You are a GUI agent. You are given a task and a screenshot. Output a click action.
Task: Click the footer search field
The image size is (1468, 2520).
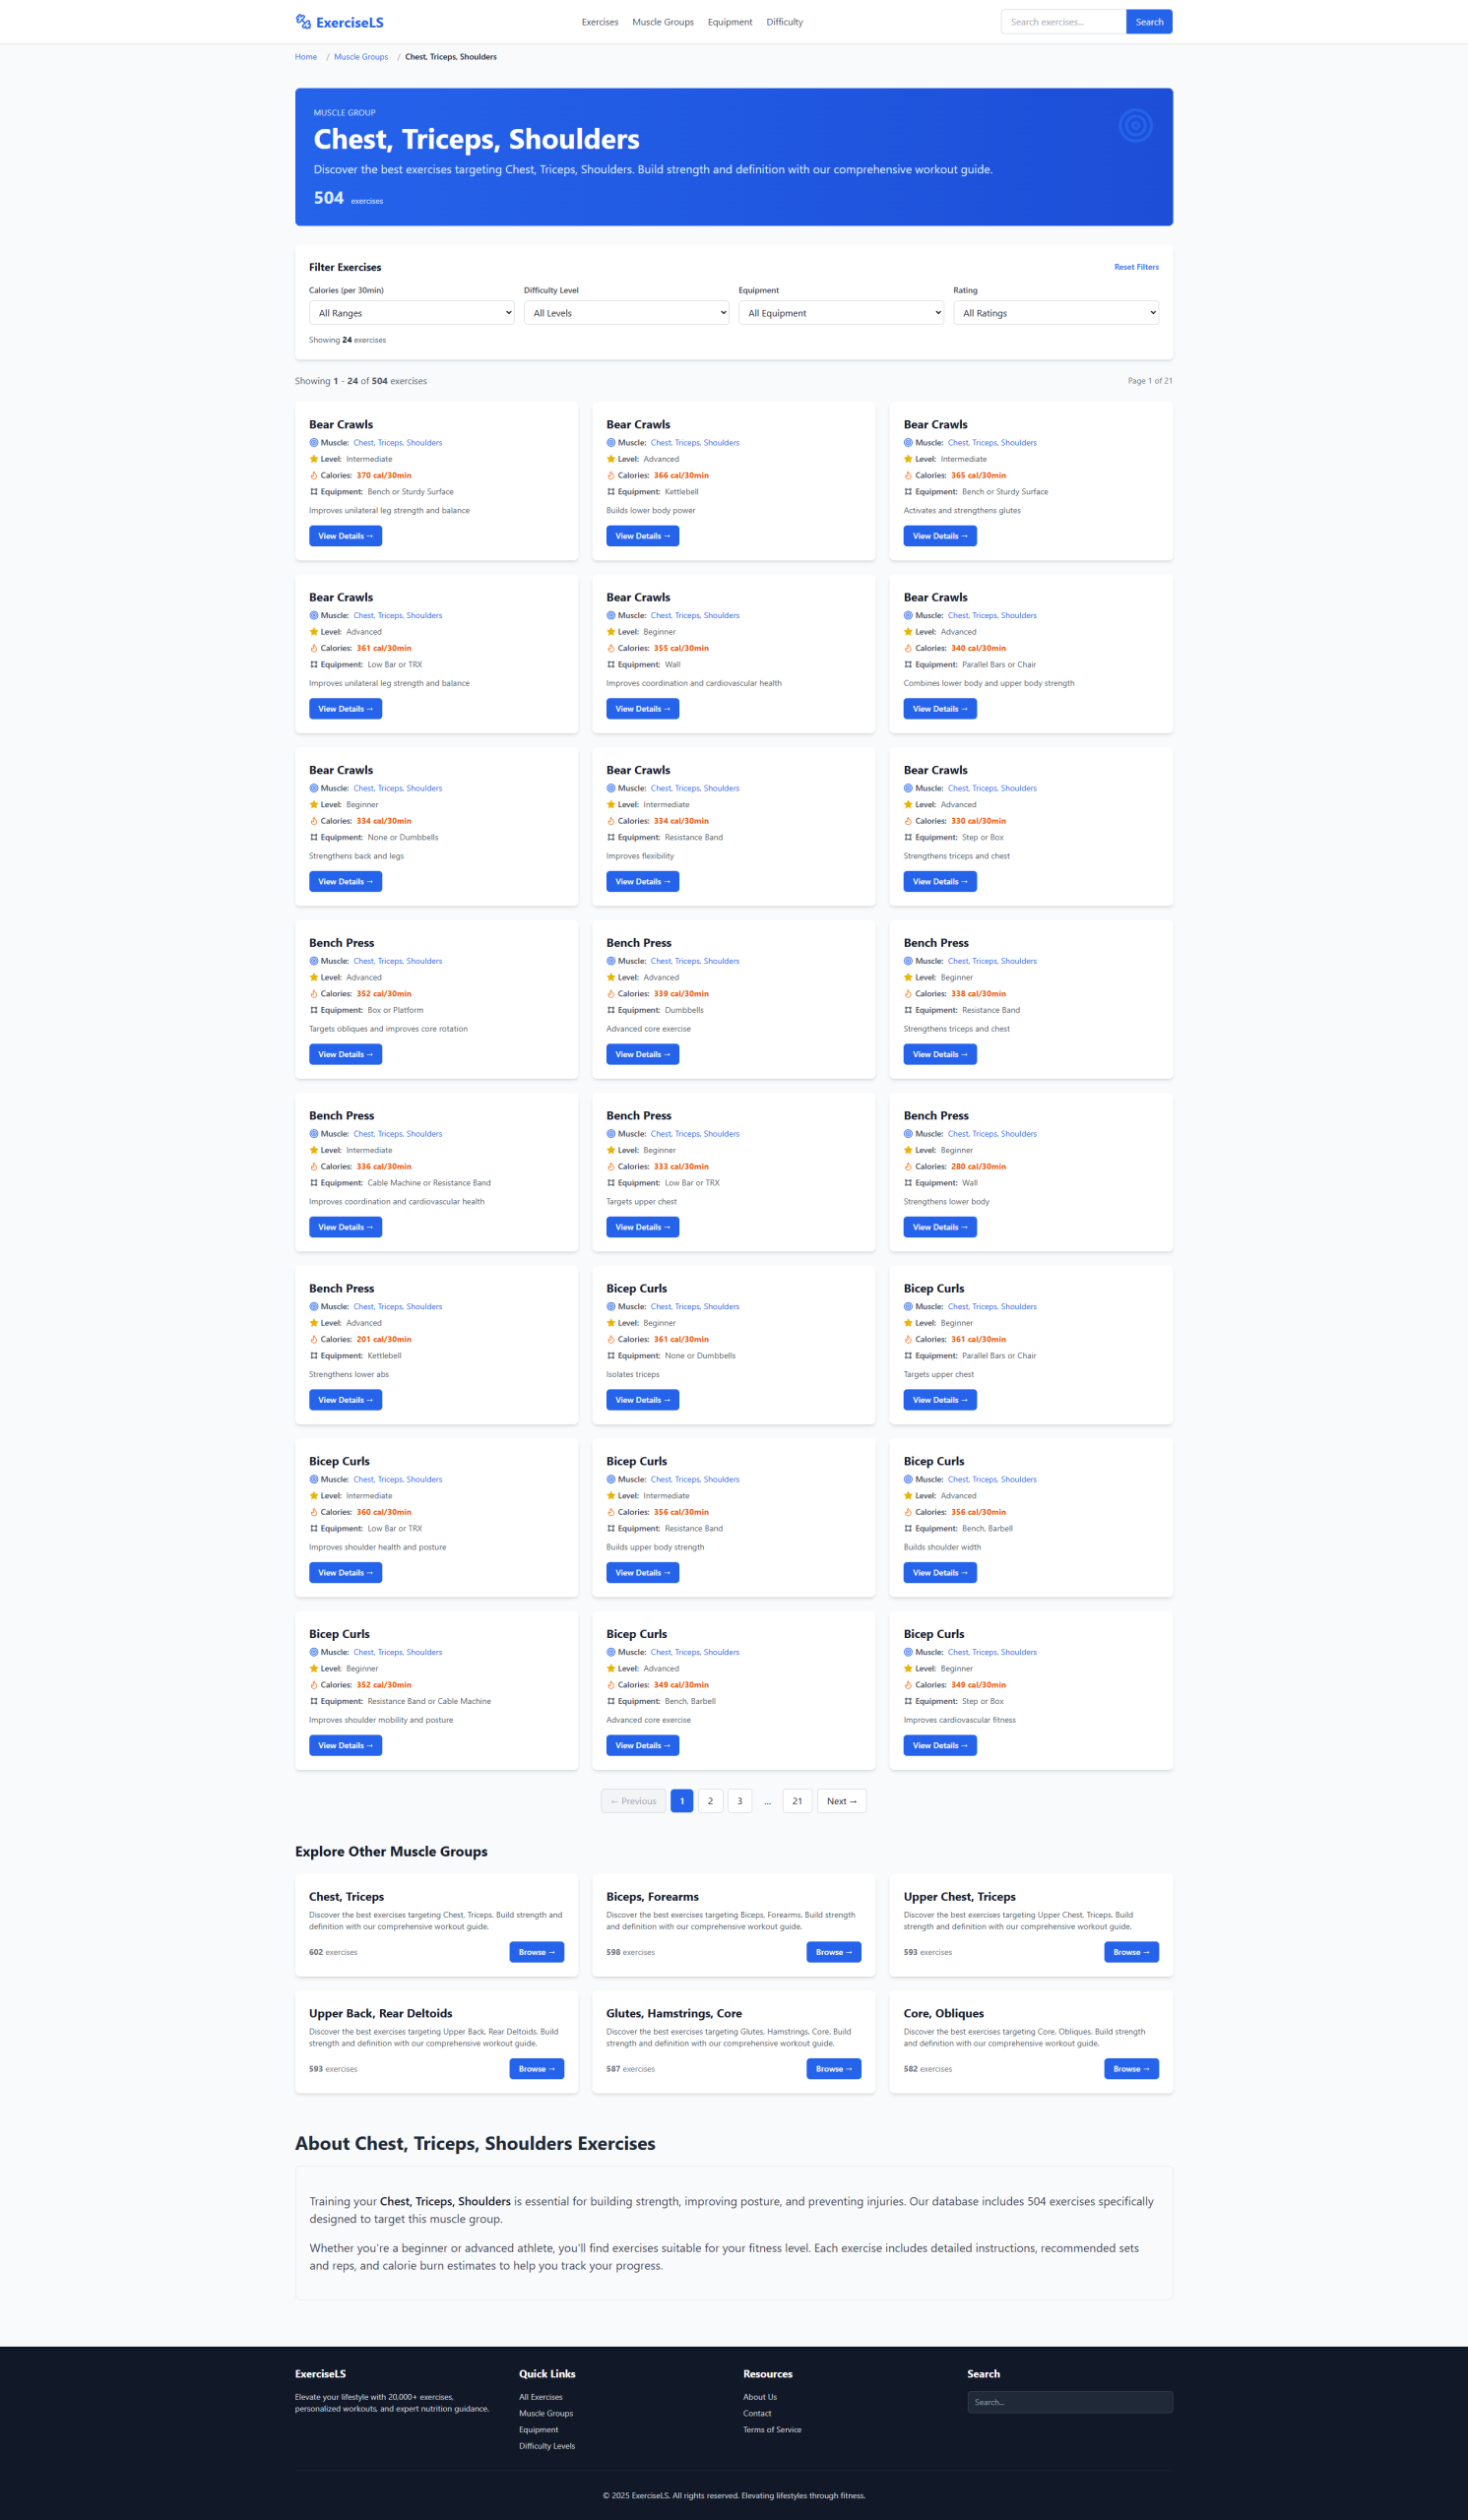[1069, 2402]
